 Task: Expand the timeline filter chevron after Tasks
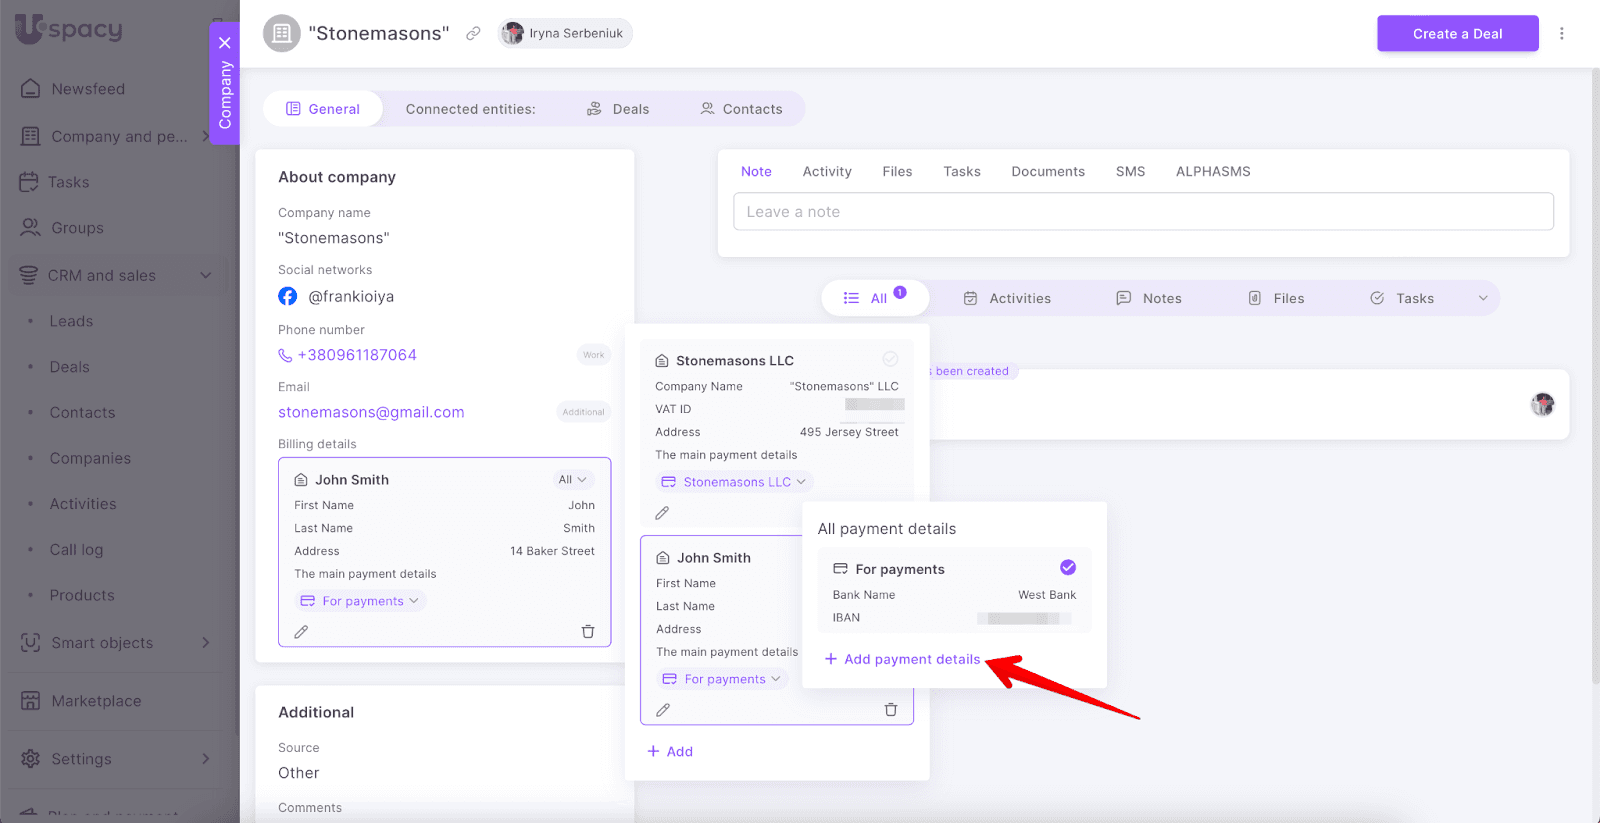[1483, 298]
